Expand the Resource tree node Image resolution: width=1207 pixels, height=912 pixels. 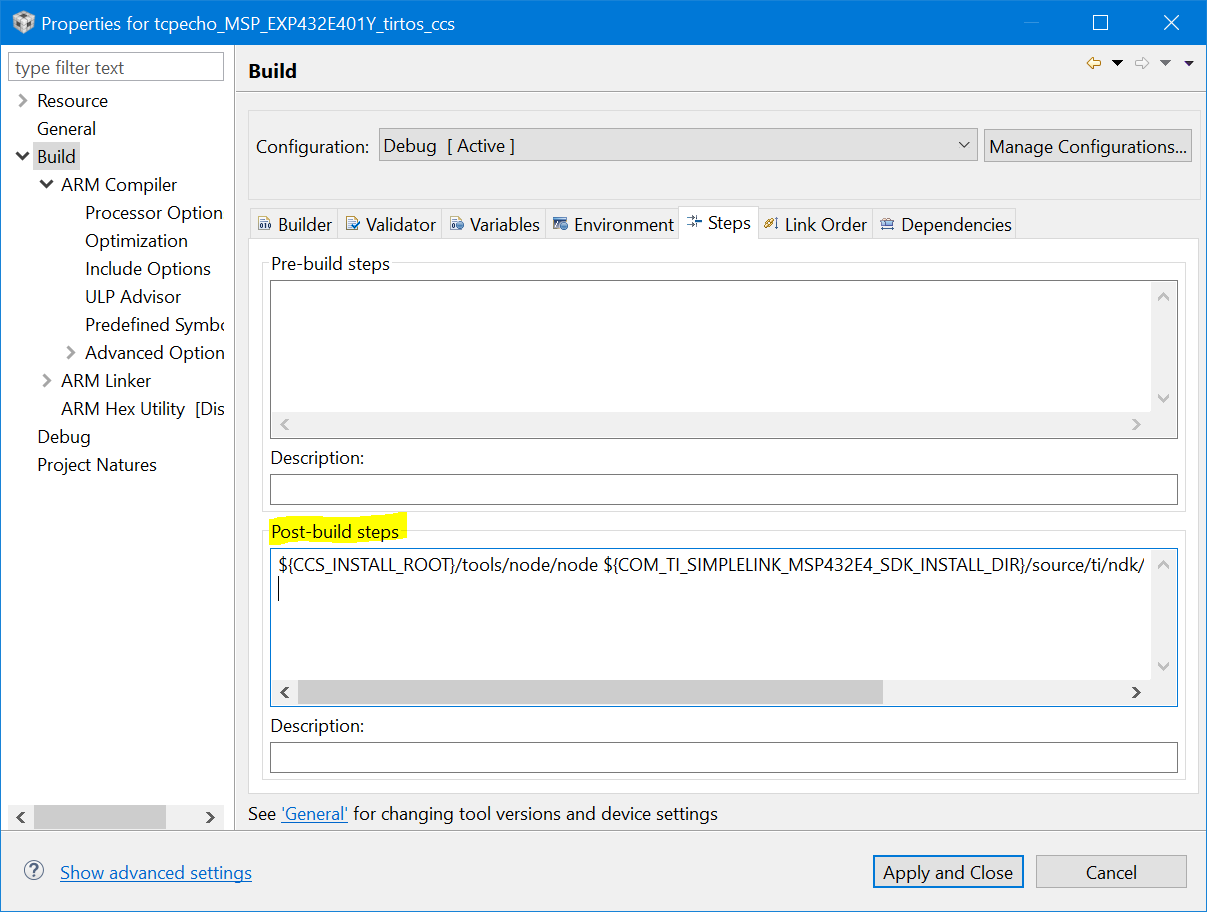(x=22, y=101)
